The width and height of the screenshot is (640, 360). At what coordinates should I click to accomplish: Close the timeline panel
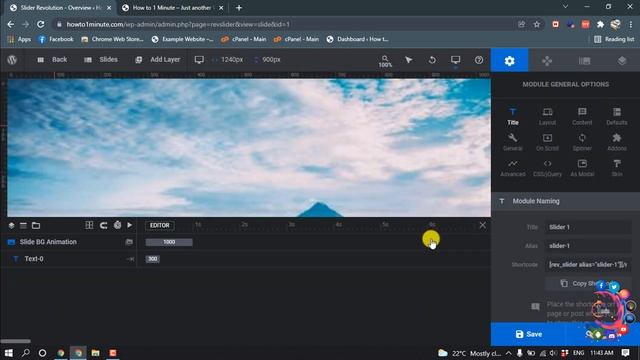click(482, 225)
